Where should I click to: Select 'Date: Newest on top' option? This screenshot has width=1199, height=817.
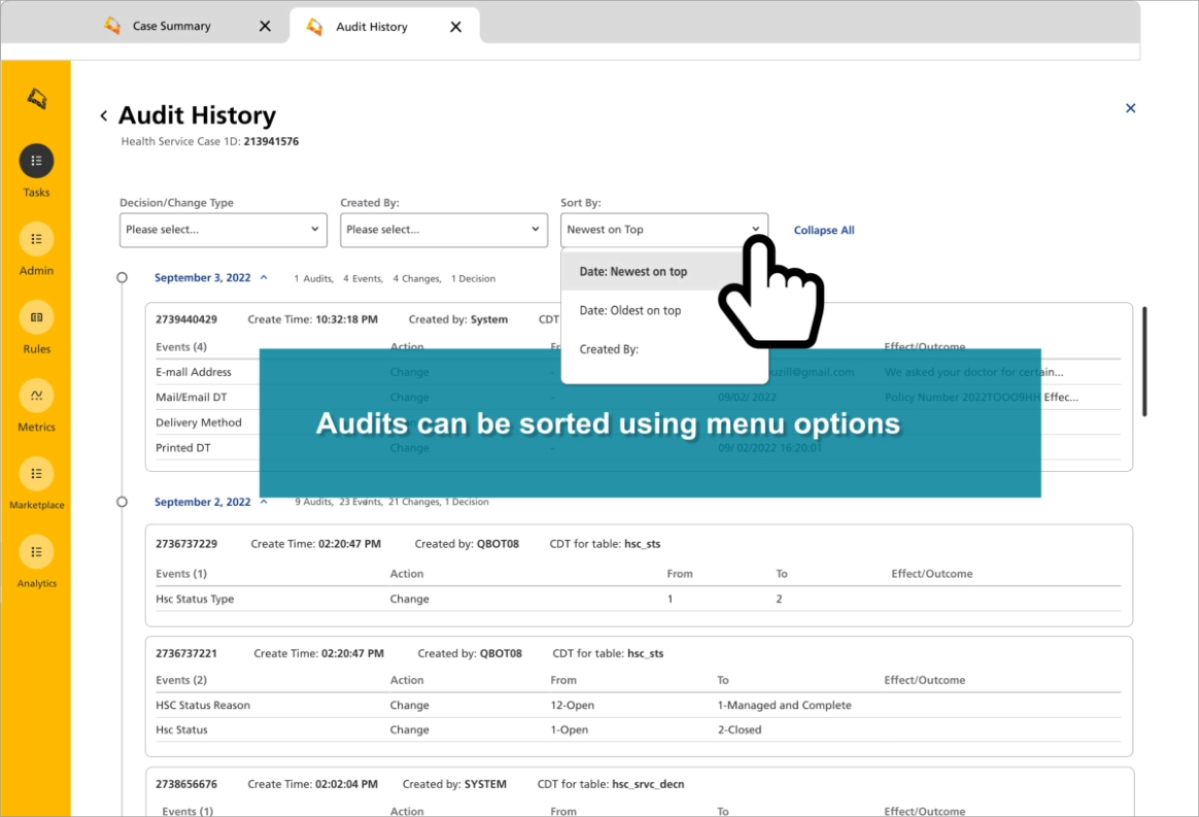tap(633, 272)
